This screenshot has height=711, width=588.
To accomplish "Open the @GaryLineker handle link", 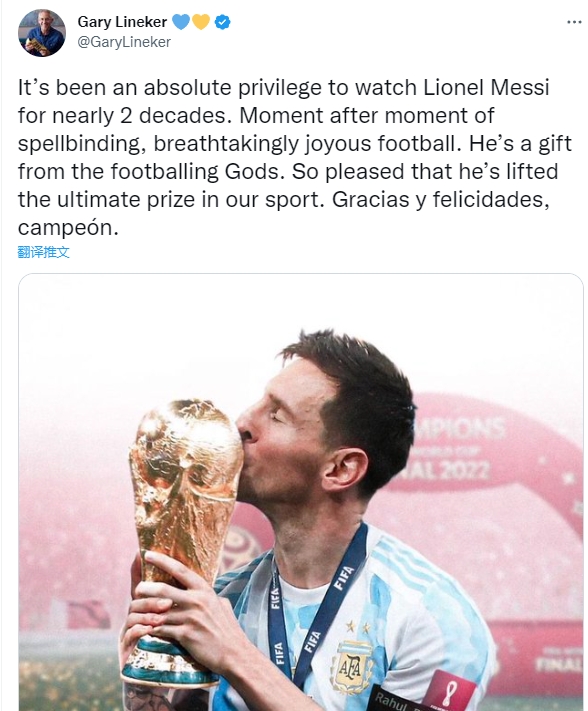I will 124,42.
